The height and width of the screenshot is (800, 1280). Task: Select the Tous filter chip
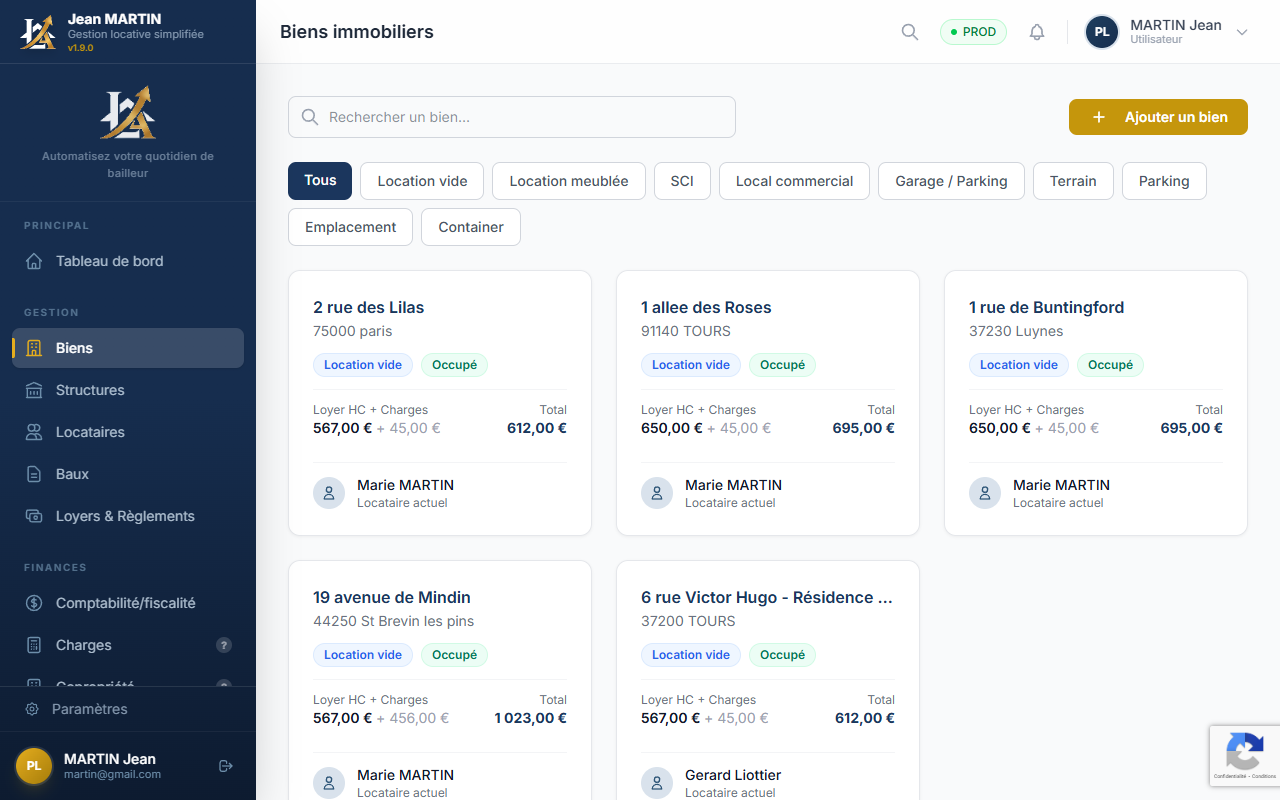(320, 181)
